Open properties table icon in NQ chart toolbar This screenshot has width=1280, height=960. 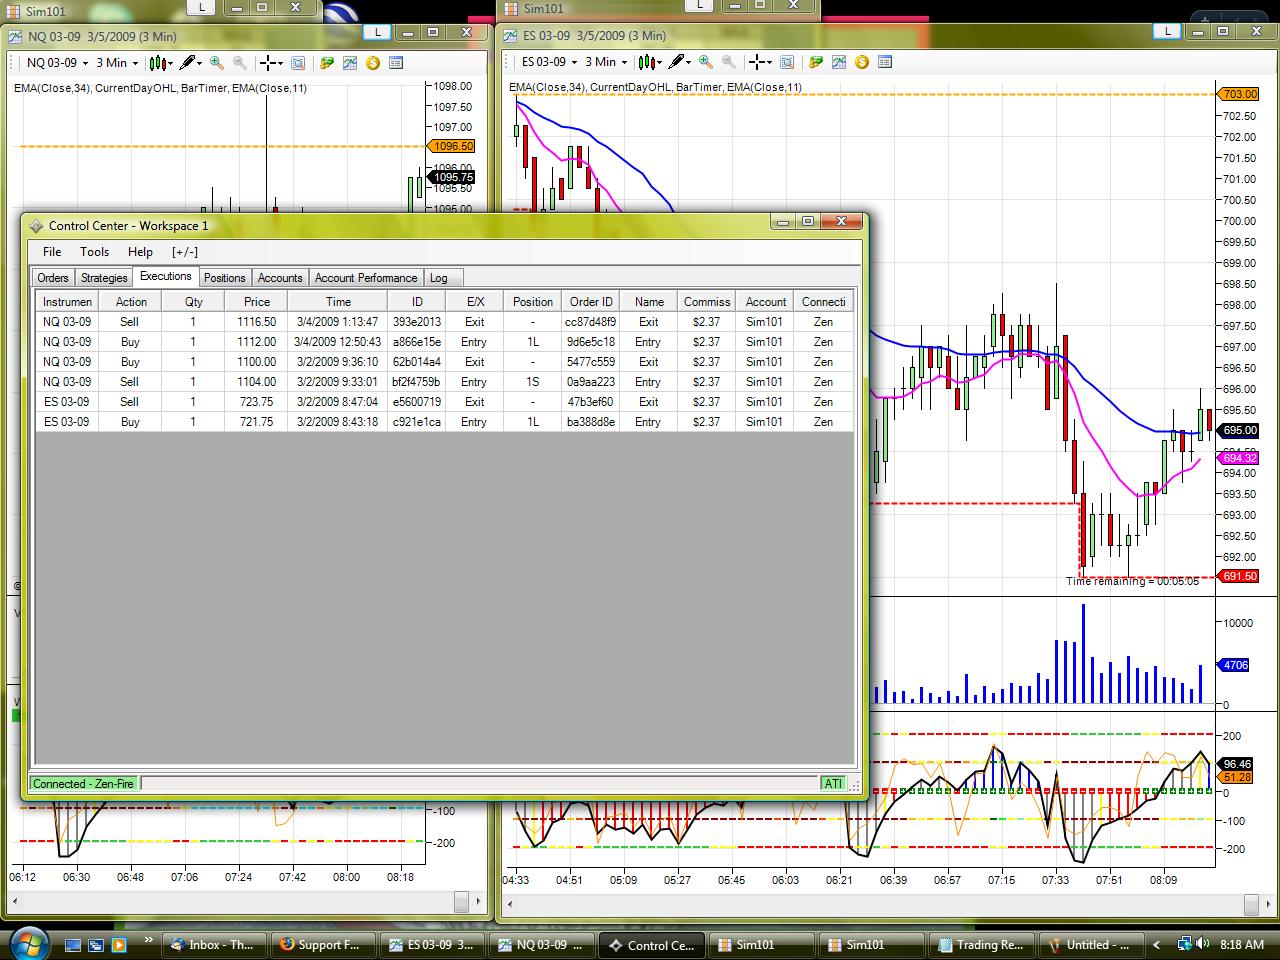click(x=396, y=62)
